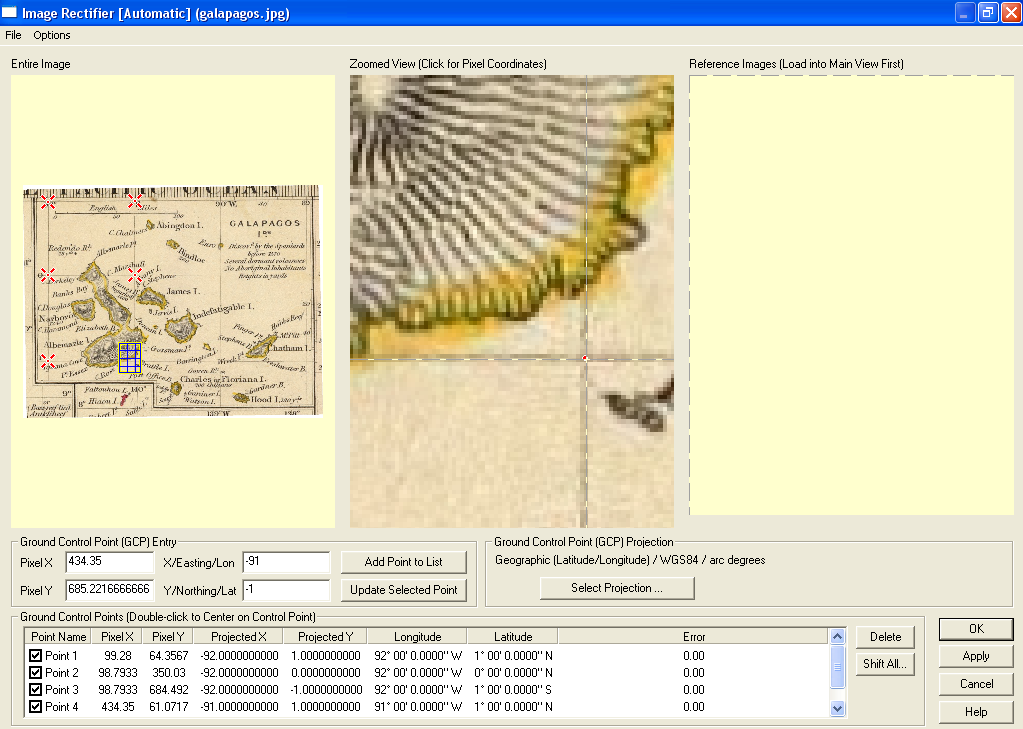Click the blue grid zoom box on map
The height and width of the screenshot is (729, 1023).
130,358
